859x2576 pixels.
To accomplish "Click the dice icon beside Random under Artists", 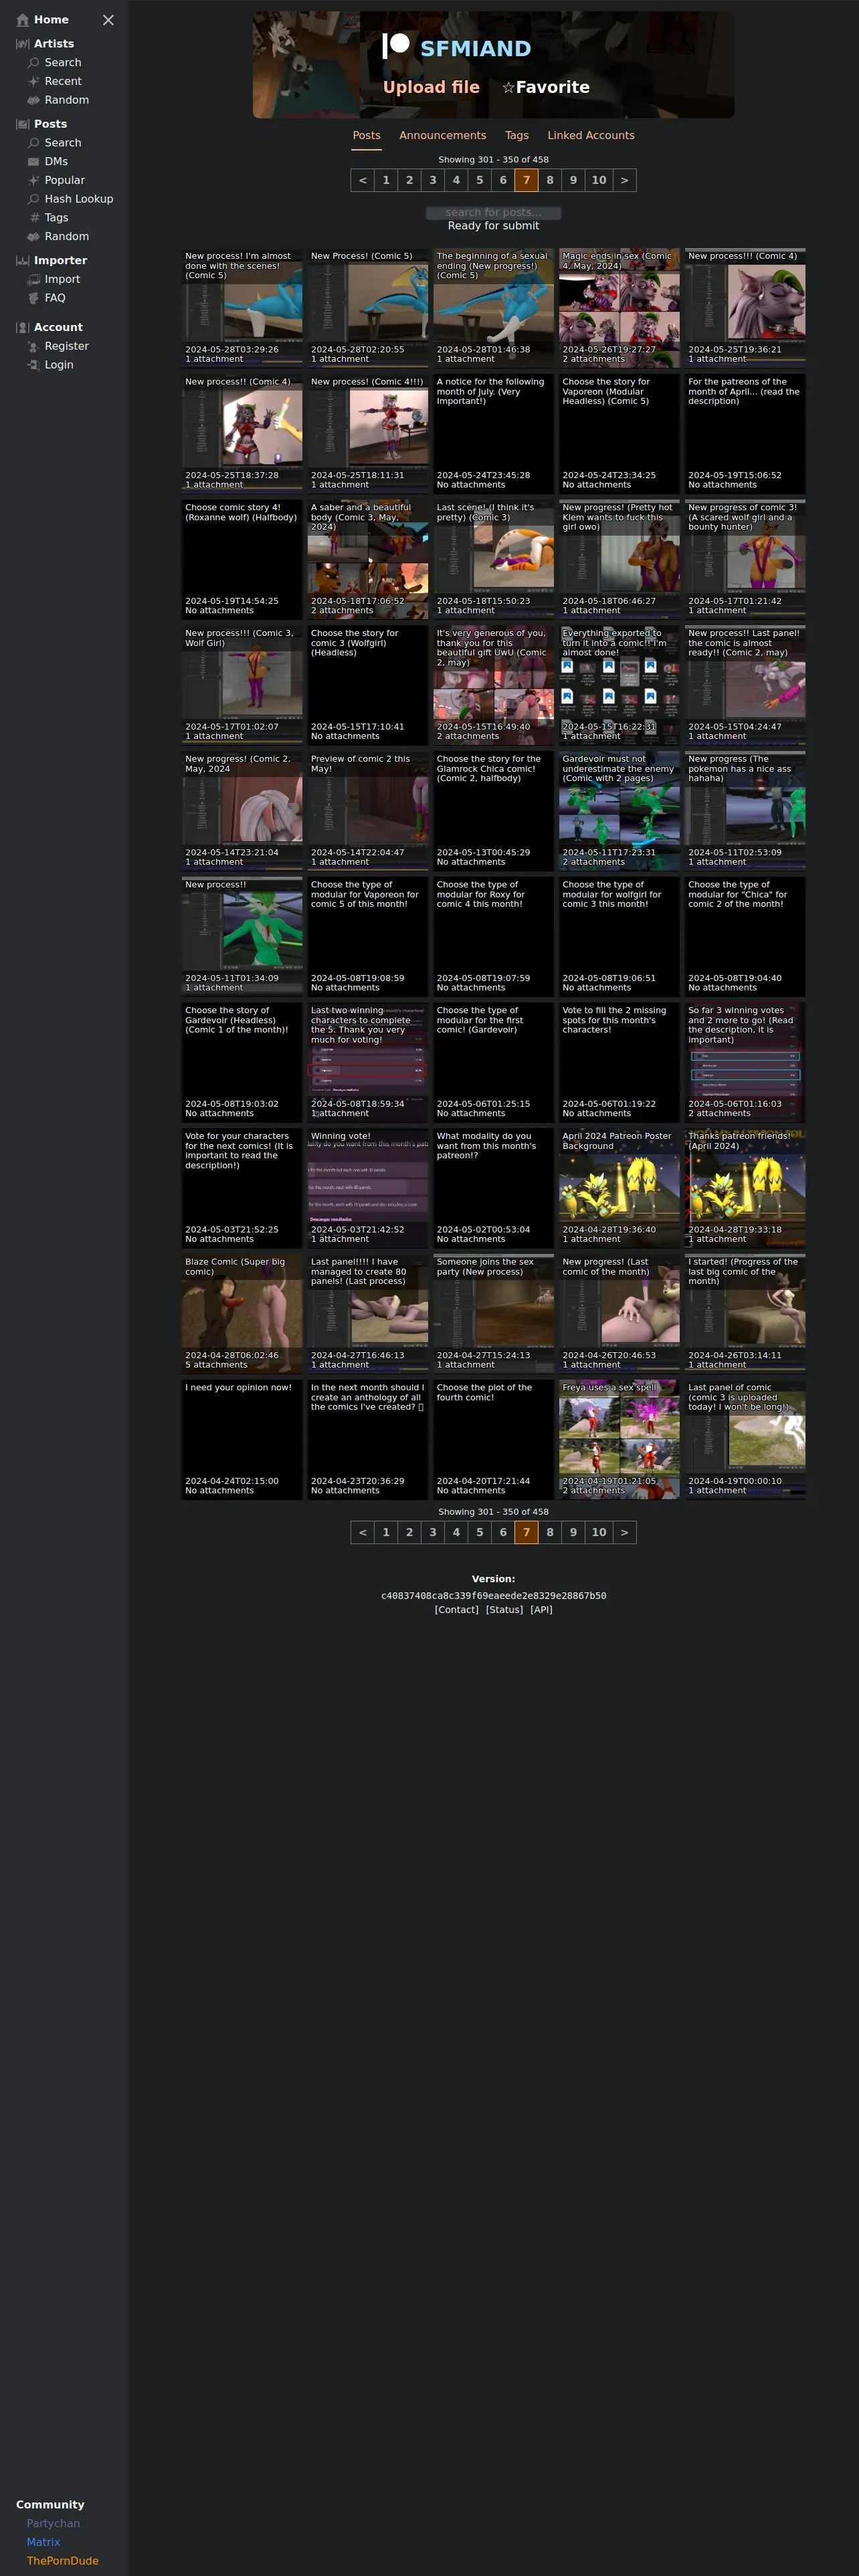I will [34, 100].
